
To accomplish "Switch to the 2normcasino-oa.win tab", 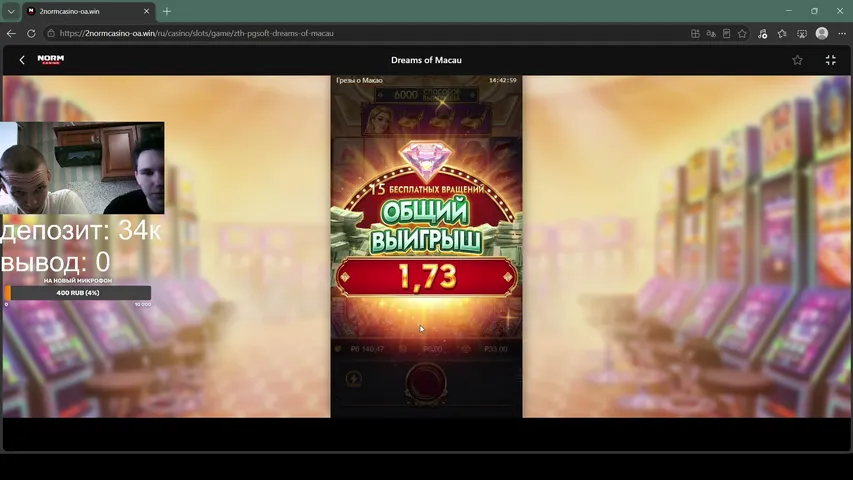I will [87, 11].
